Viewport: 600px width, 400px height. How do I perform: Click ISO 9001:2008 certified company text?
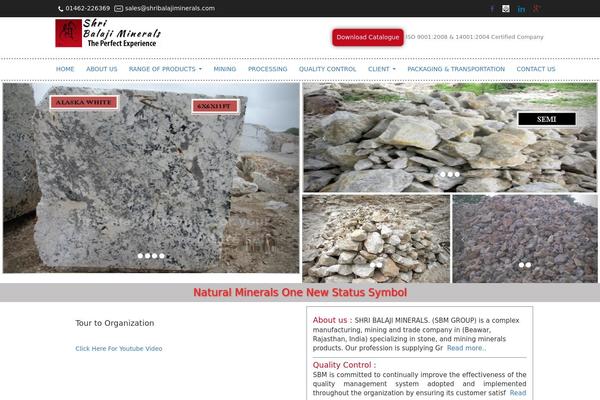click(x=474, y=37)
